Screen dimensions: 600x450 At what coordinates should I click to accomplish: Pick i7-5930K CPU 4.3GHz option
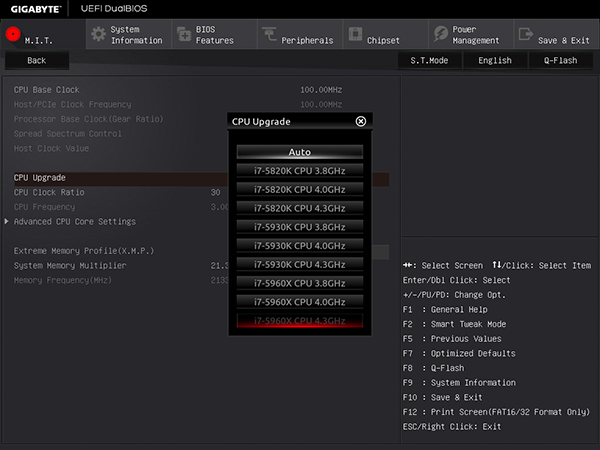[x=300, y=264]
